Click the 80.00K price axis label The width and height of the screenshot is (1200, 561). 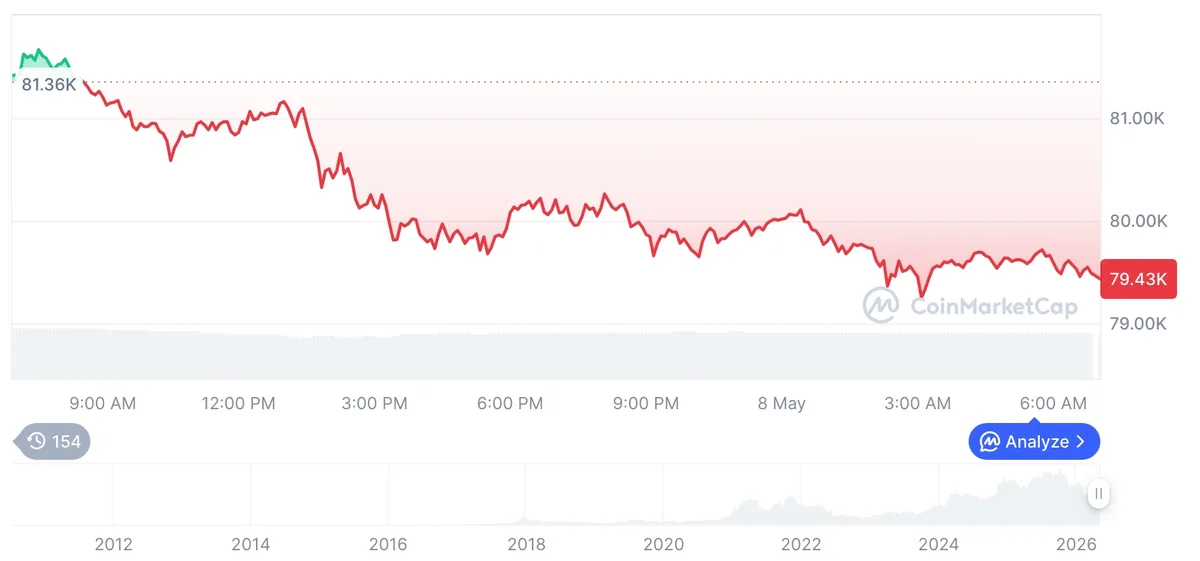tap(1138, 221)
